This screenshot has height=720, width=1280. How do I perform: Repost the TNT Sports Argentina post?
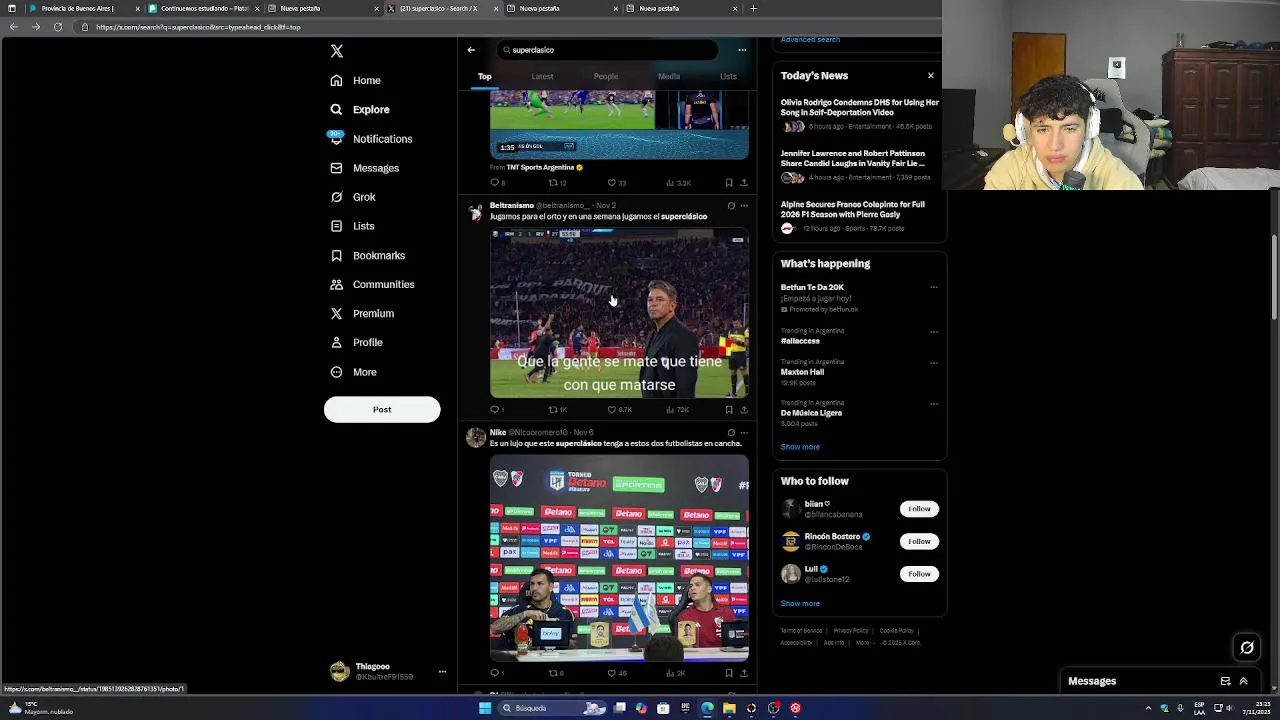(x=557, y=183)
